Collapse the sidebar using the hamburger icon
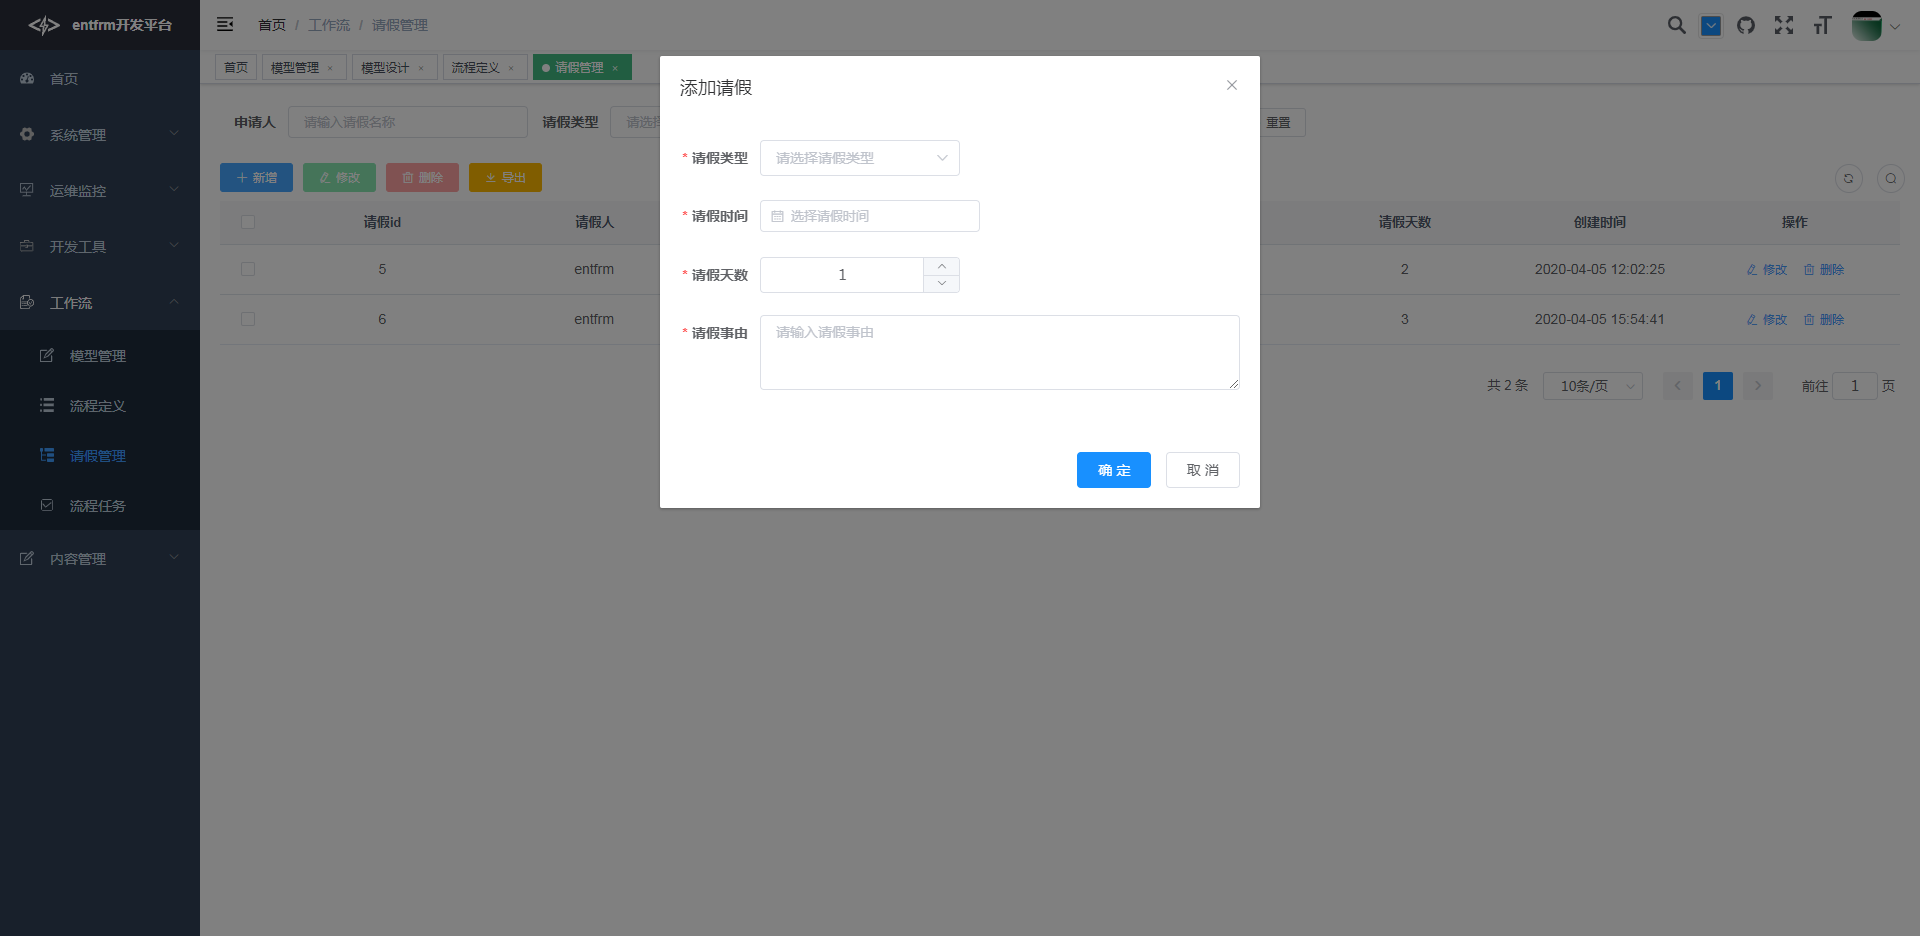 coord(225,24)
